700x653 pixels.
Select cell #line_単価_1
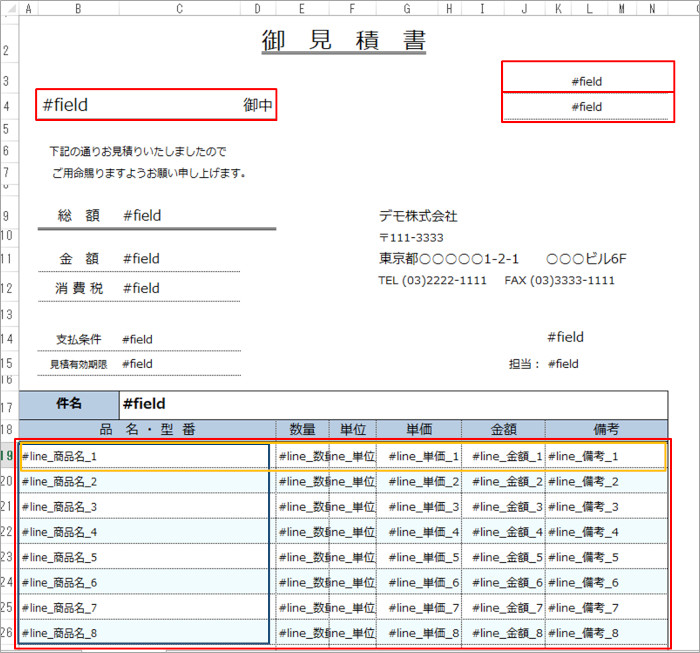[419, 456]
